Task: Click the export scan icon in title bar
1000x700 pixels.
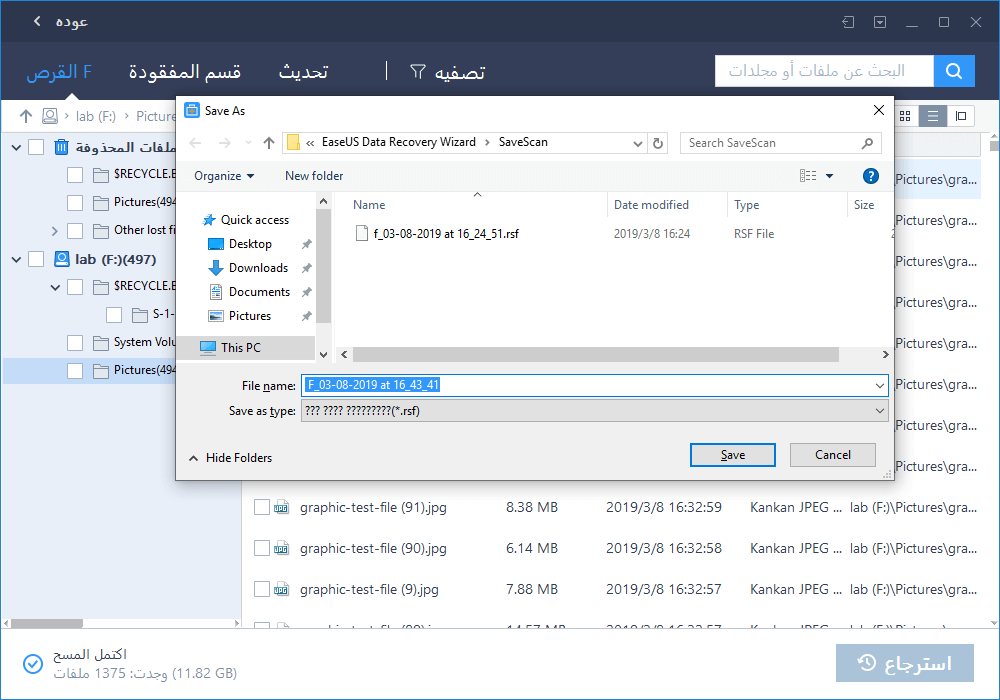Action: point(848,22)
